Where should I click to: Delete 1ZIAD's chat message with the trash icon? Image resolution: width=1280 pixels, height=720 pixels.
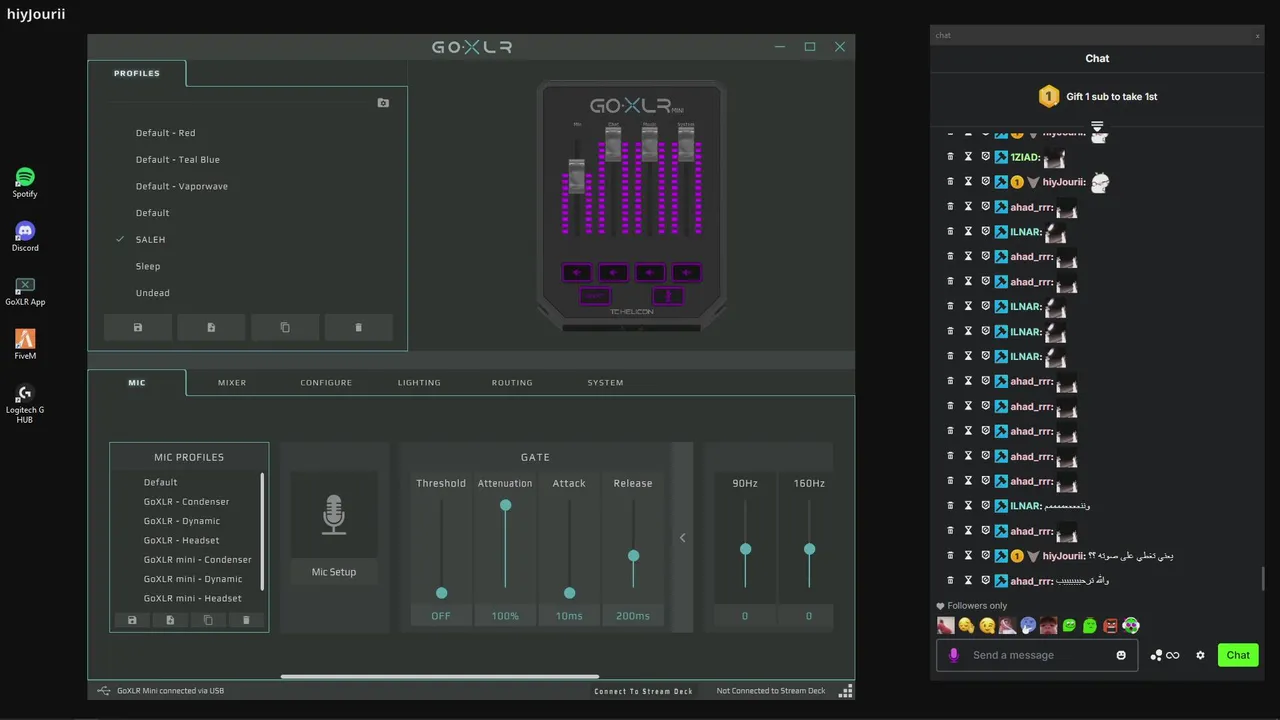tap(951, 157)
